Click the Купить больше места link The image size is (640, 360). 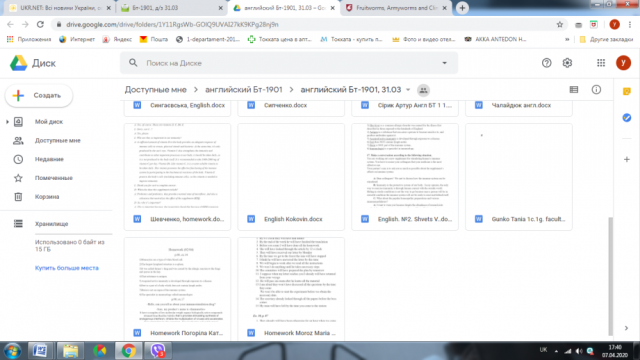coord(67,268)
